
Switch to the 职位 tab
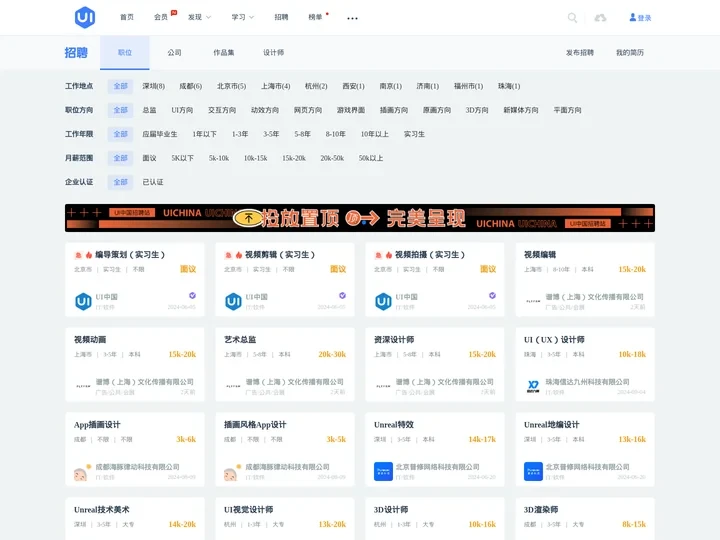pyautogui.click(x=125, y=53)
